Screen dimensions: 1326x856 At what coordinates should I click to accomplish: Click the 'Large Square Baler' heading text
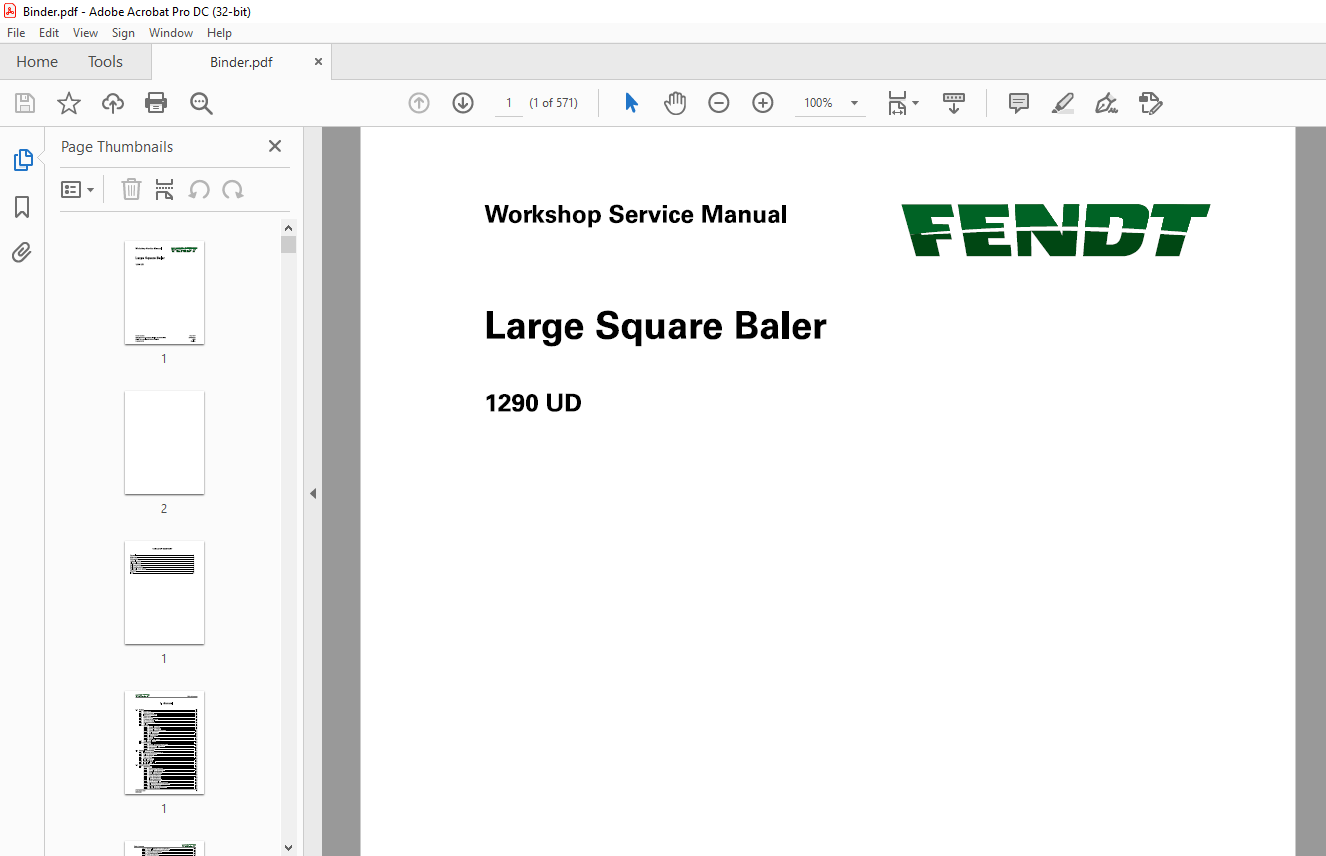point(656,327)
